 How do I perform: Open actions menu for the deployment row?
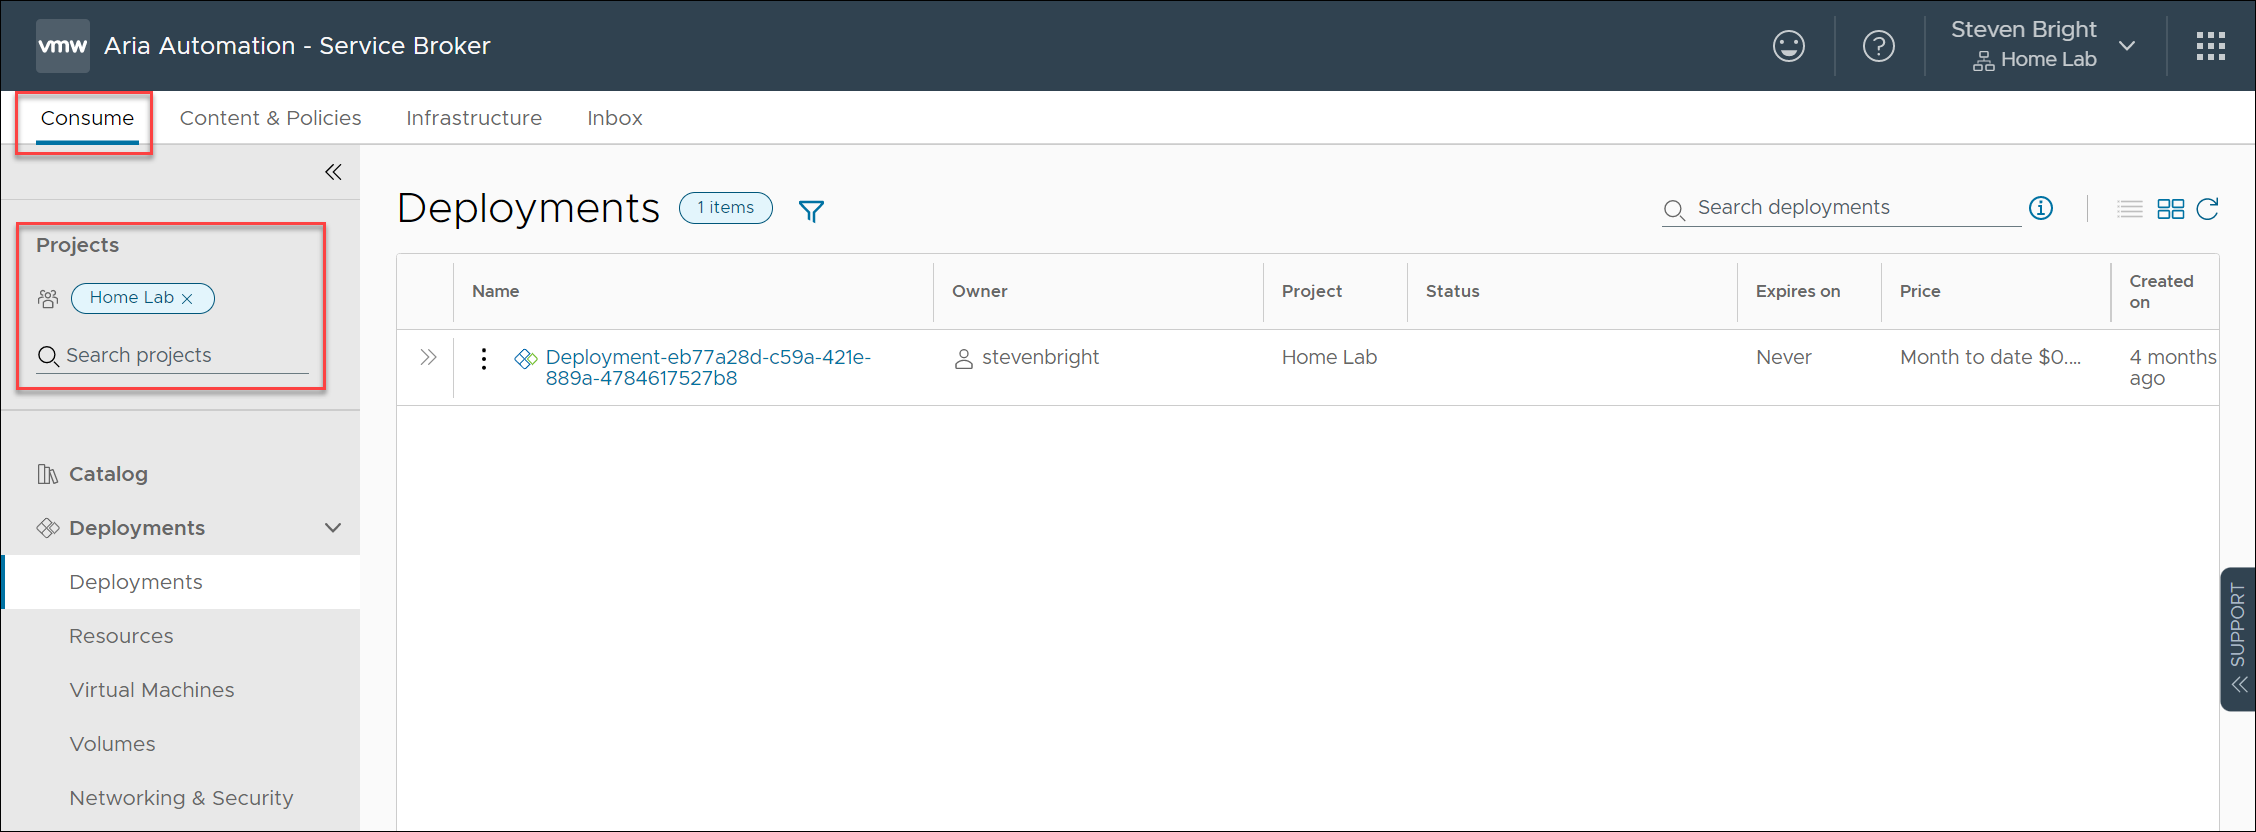click(x=484, y=359)
